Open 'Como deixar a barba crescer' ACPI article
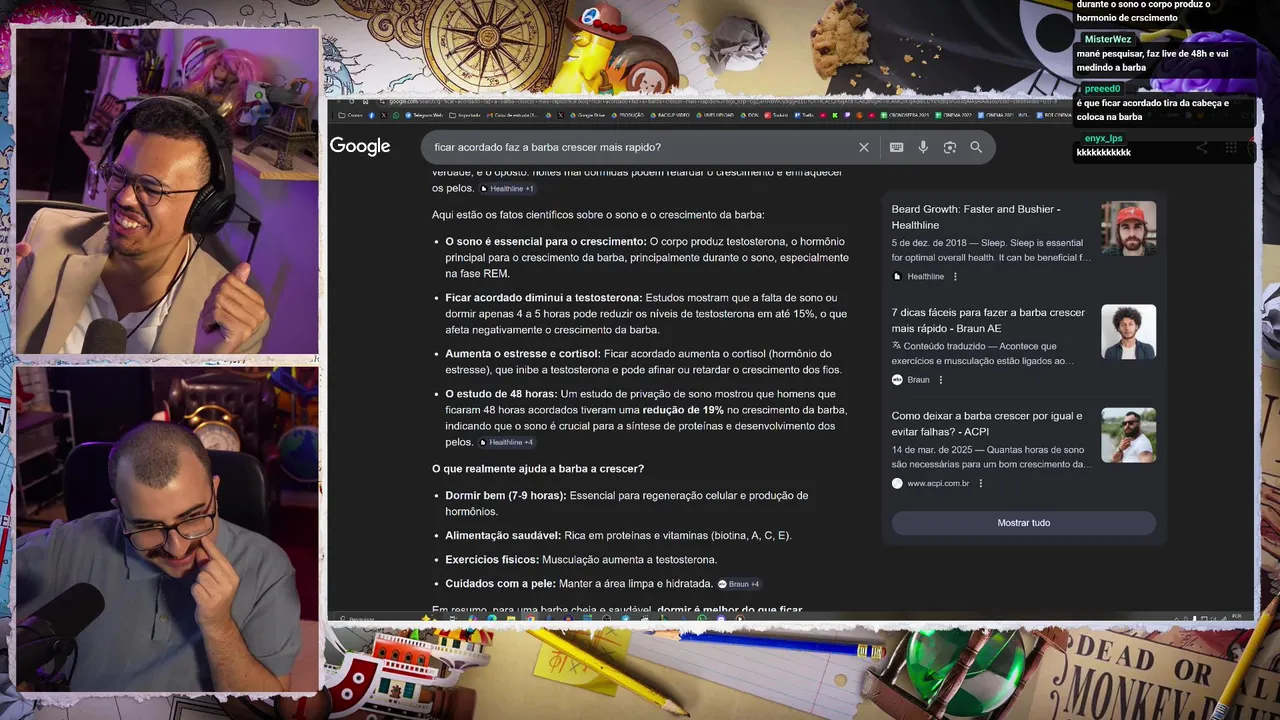Screen dimensions: 1280x720 (x=987, y=424)
